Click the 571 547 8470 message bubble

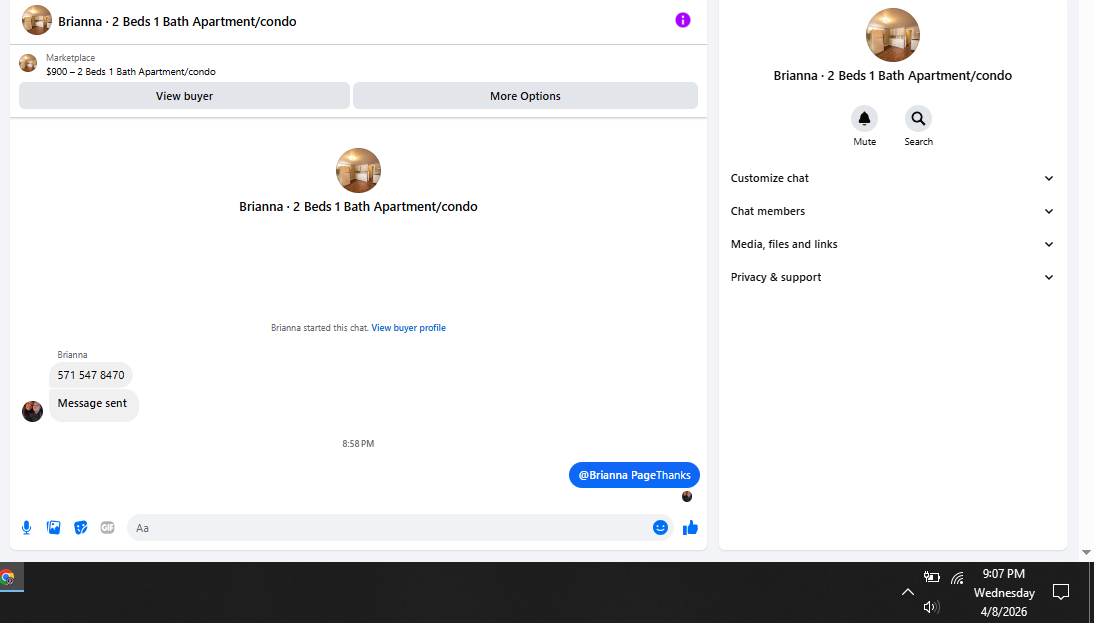click(91, 375)
